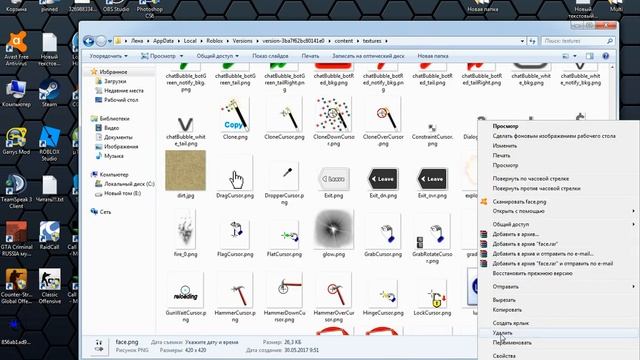Open Avast Free Antivirus desktop icon
Viewport: 640px width, 360px height.
16,49
